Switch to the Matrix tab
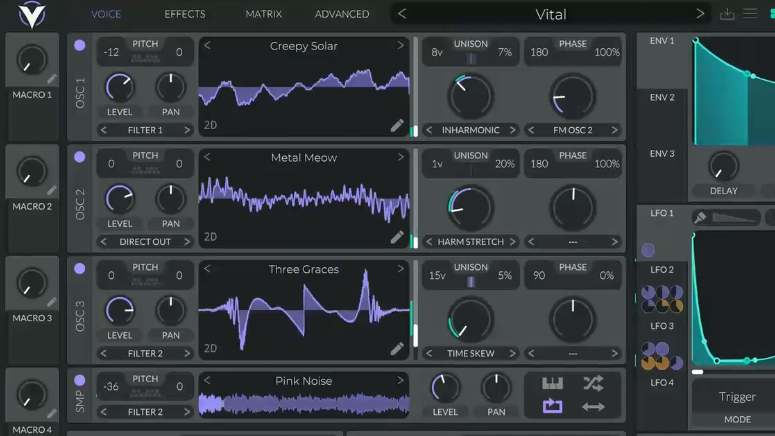The image size is (775, 436). pyautogui.click(x=263, y=14)
